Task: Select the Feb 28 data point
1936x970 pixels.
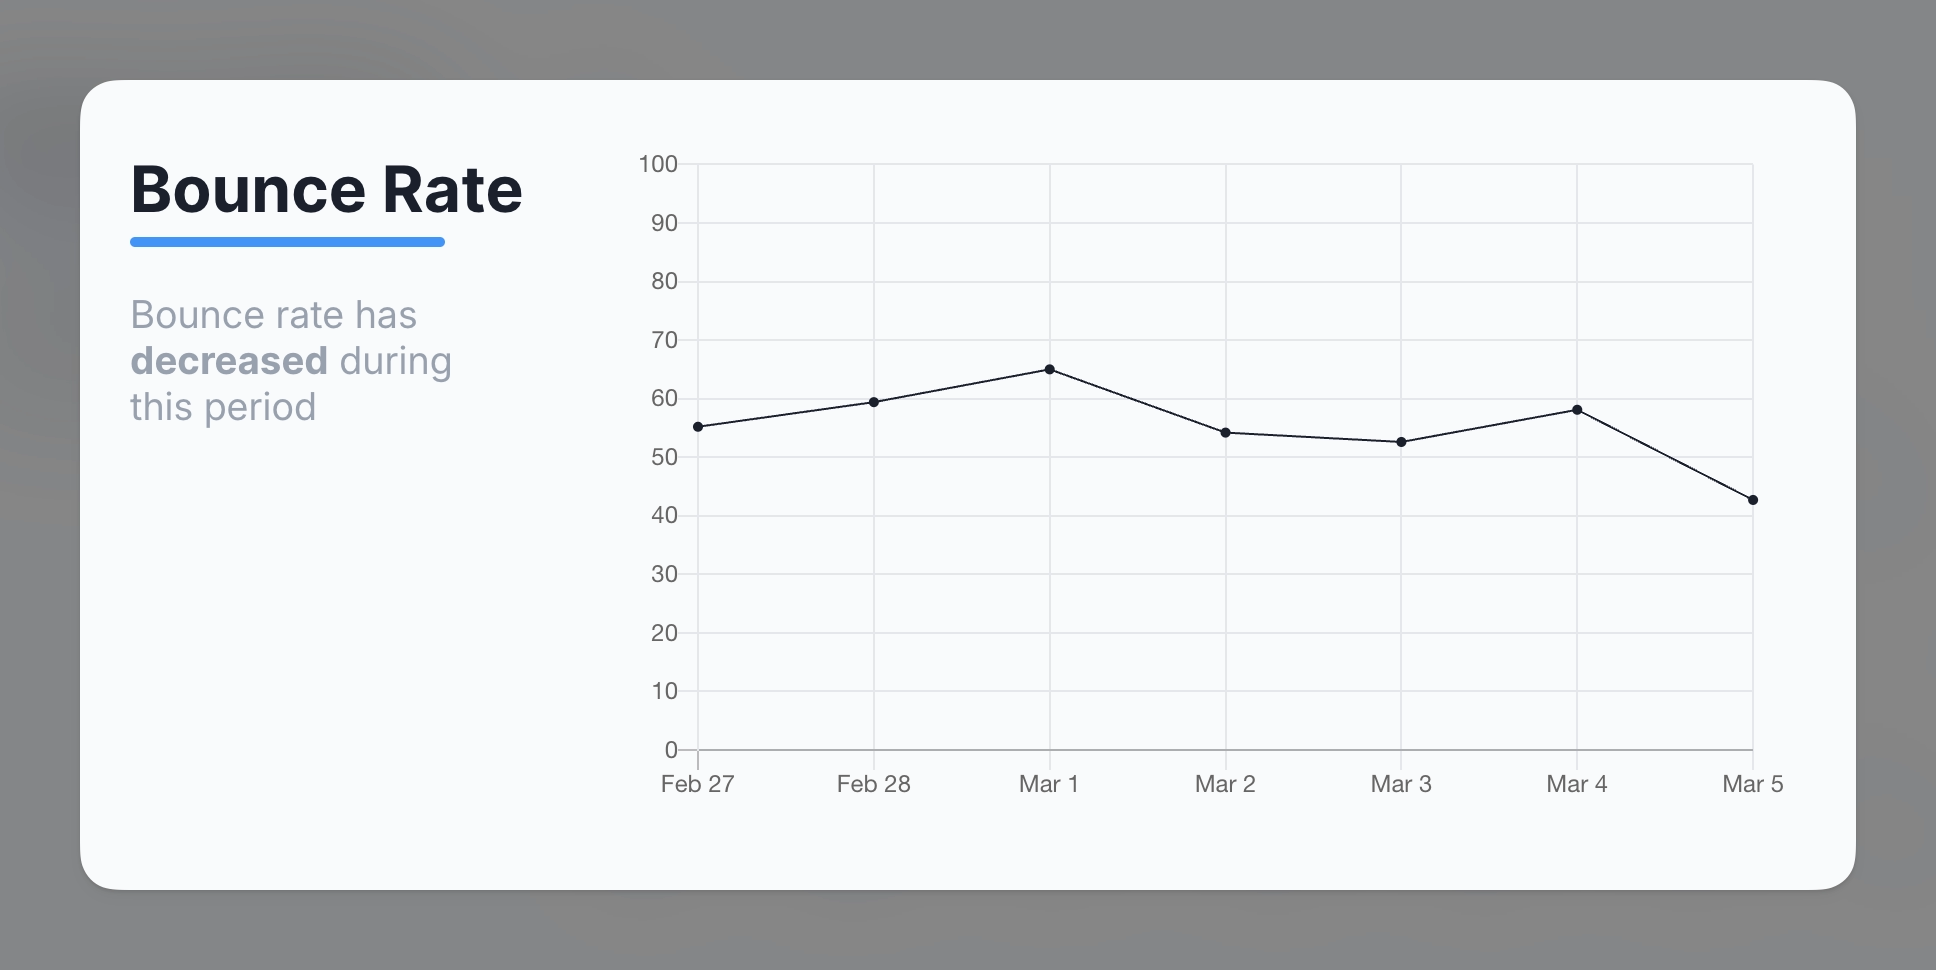Action: point(874,402)
